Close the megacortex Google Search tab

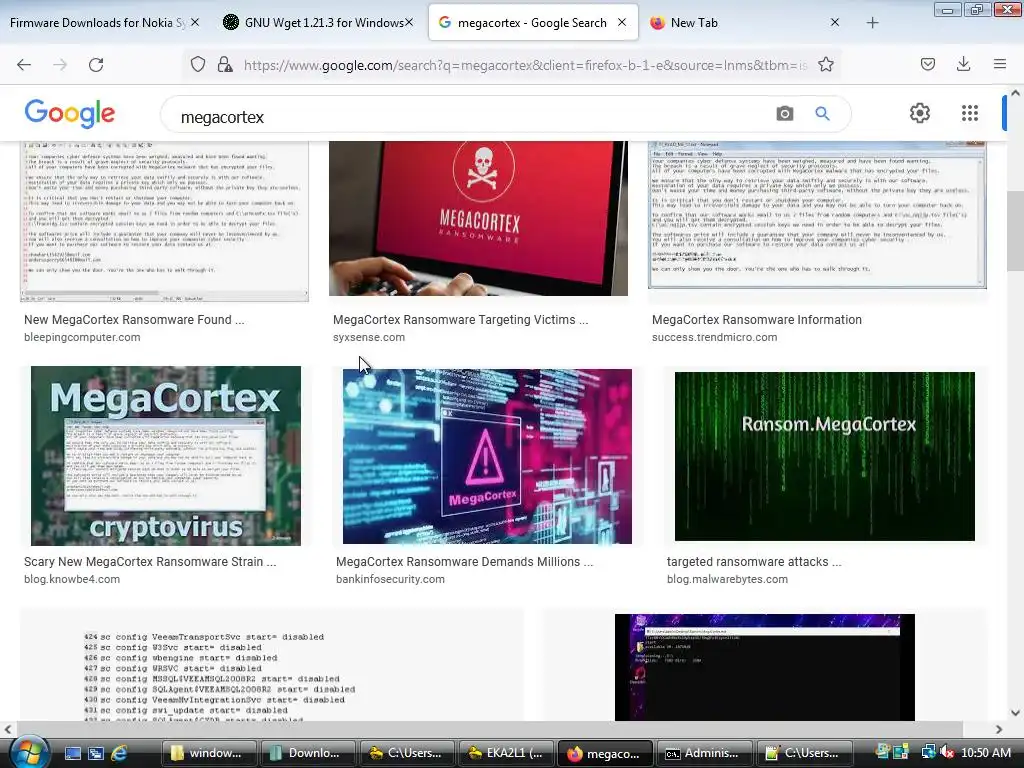[x=622, y=22]
